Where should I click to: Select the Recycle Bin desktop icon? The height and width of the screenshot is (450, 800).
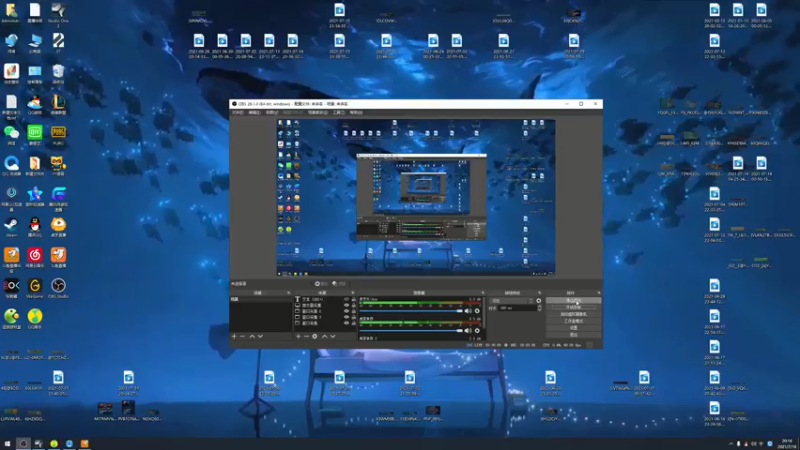(58, 74)
